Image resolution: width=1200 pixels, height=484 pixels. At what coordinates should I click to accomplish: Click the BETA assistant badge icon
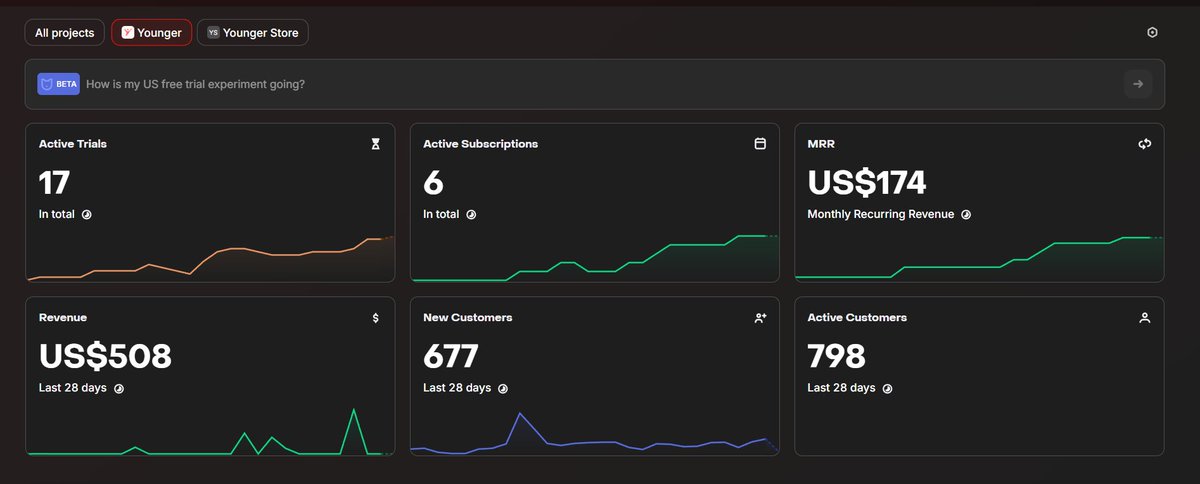tap(58, 84)
